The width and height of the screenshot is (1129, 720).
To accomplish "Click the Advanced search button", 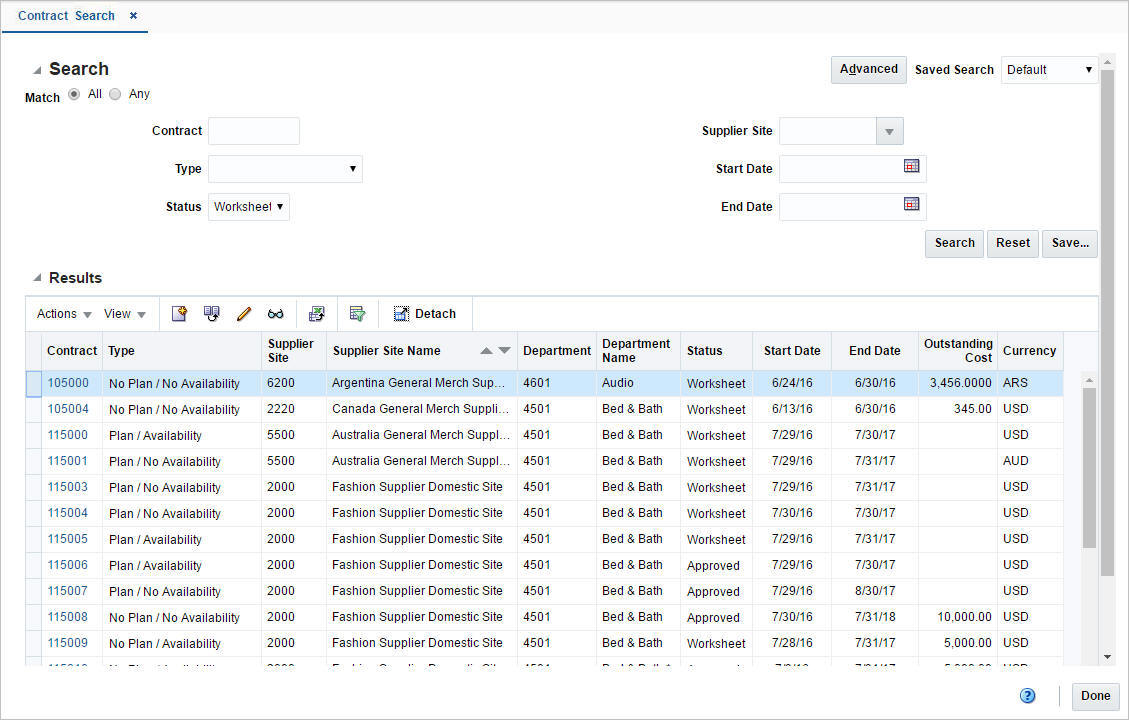I will [x=868, y=69].
